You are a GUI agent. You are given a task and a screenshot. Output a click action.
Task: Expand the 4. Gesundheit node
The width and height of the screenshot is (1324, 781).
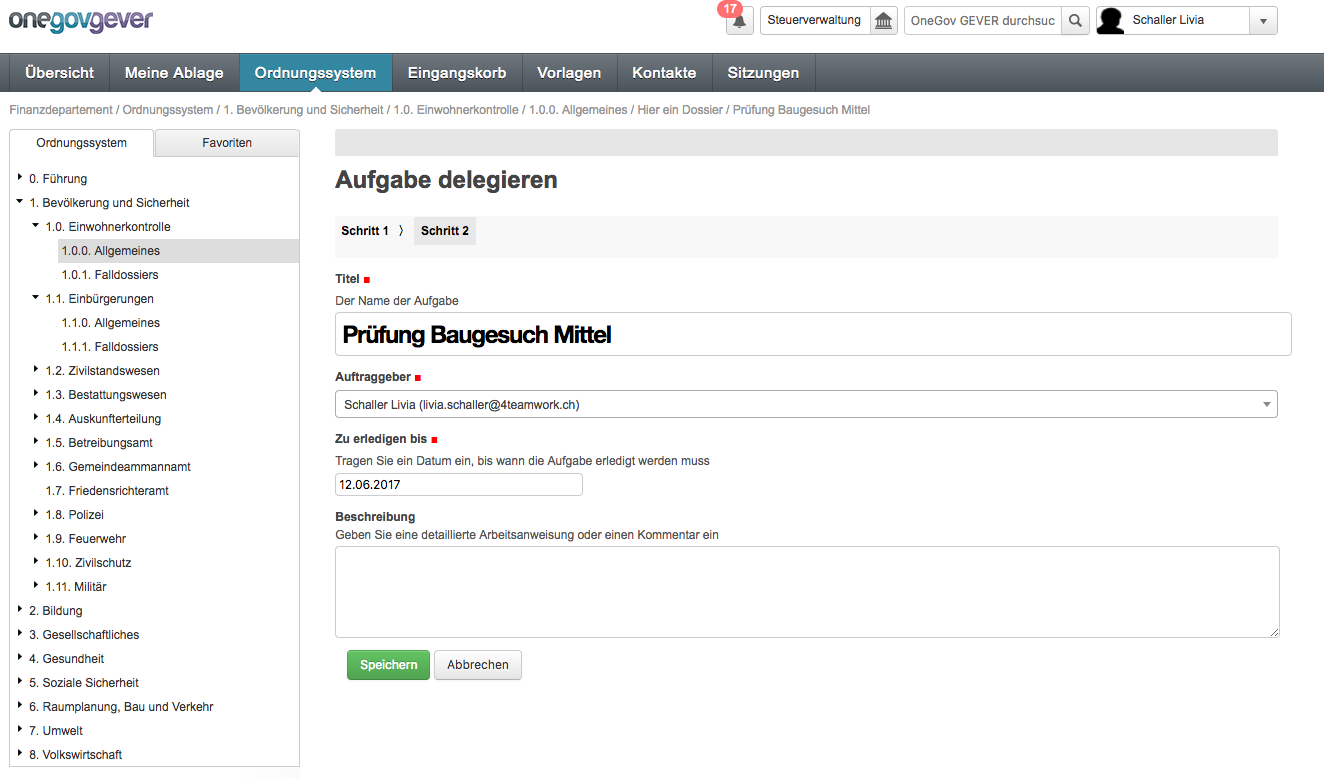tap(20, 658)
